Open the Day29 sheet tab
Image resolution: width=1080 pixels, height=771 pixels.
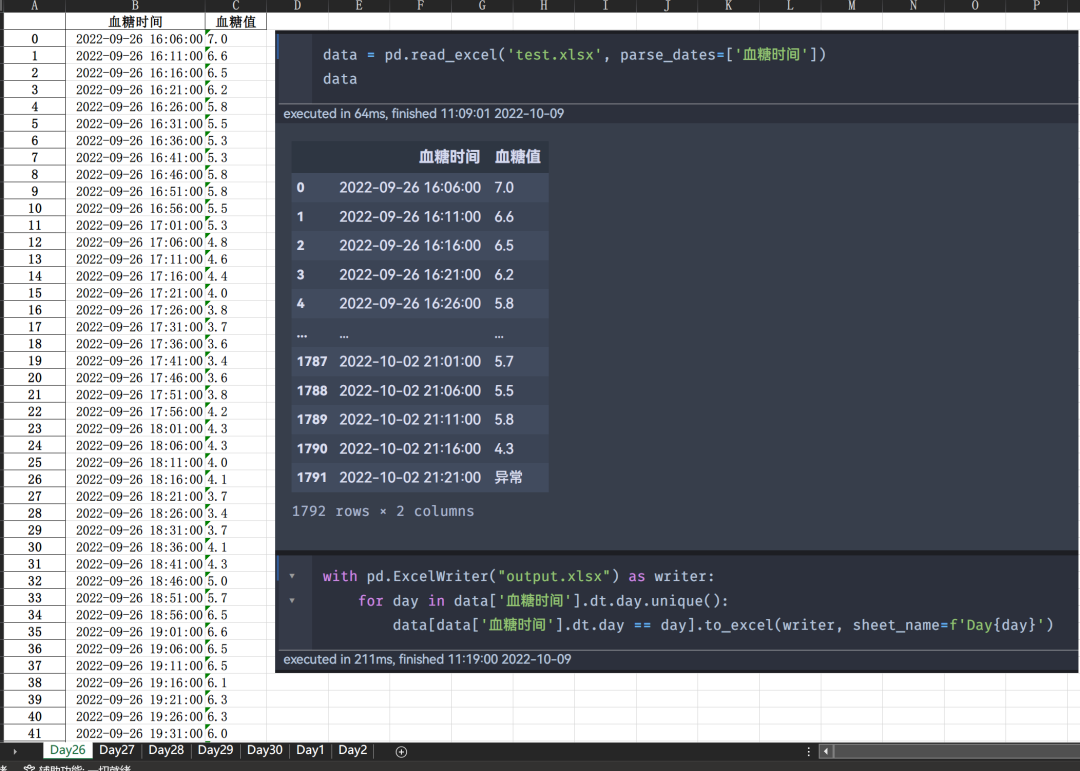tap(215, 750)
